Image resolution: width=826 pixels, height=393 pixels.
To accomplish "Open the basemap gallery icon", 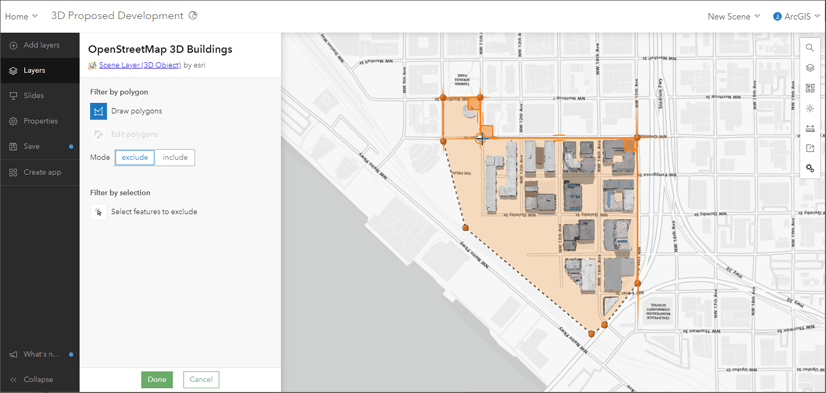I will (810, 88).
